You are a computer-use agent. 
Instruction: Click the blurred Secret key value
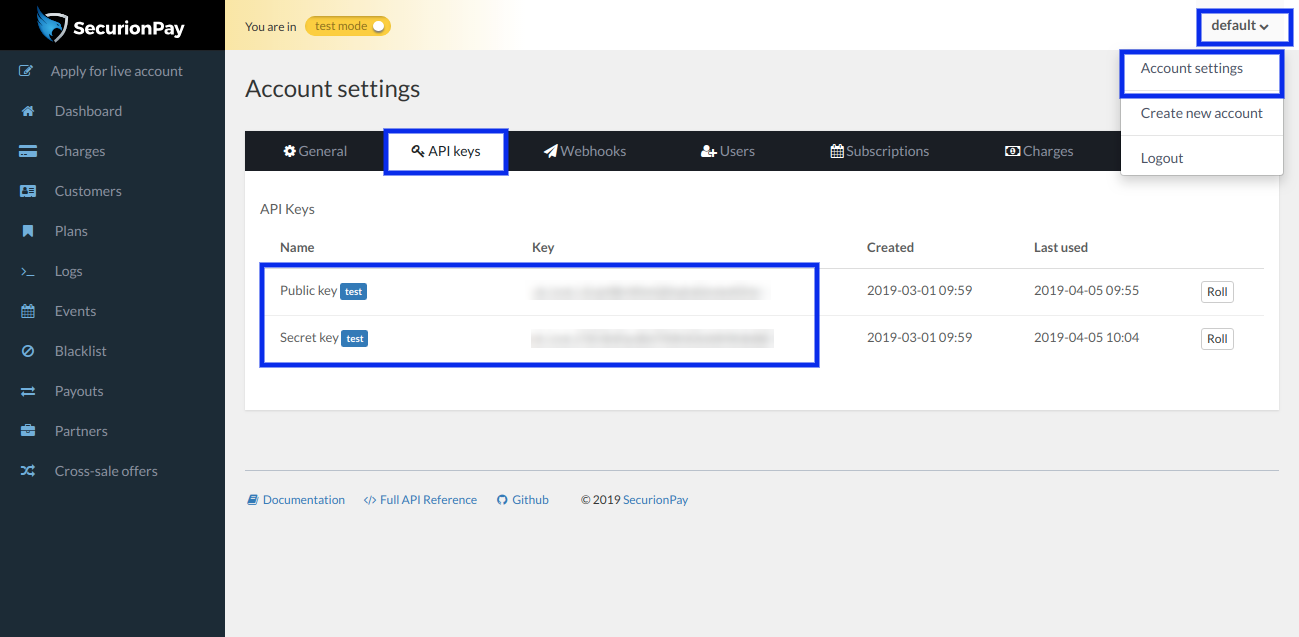[652, 339]
